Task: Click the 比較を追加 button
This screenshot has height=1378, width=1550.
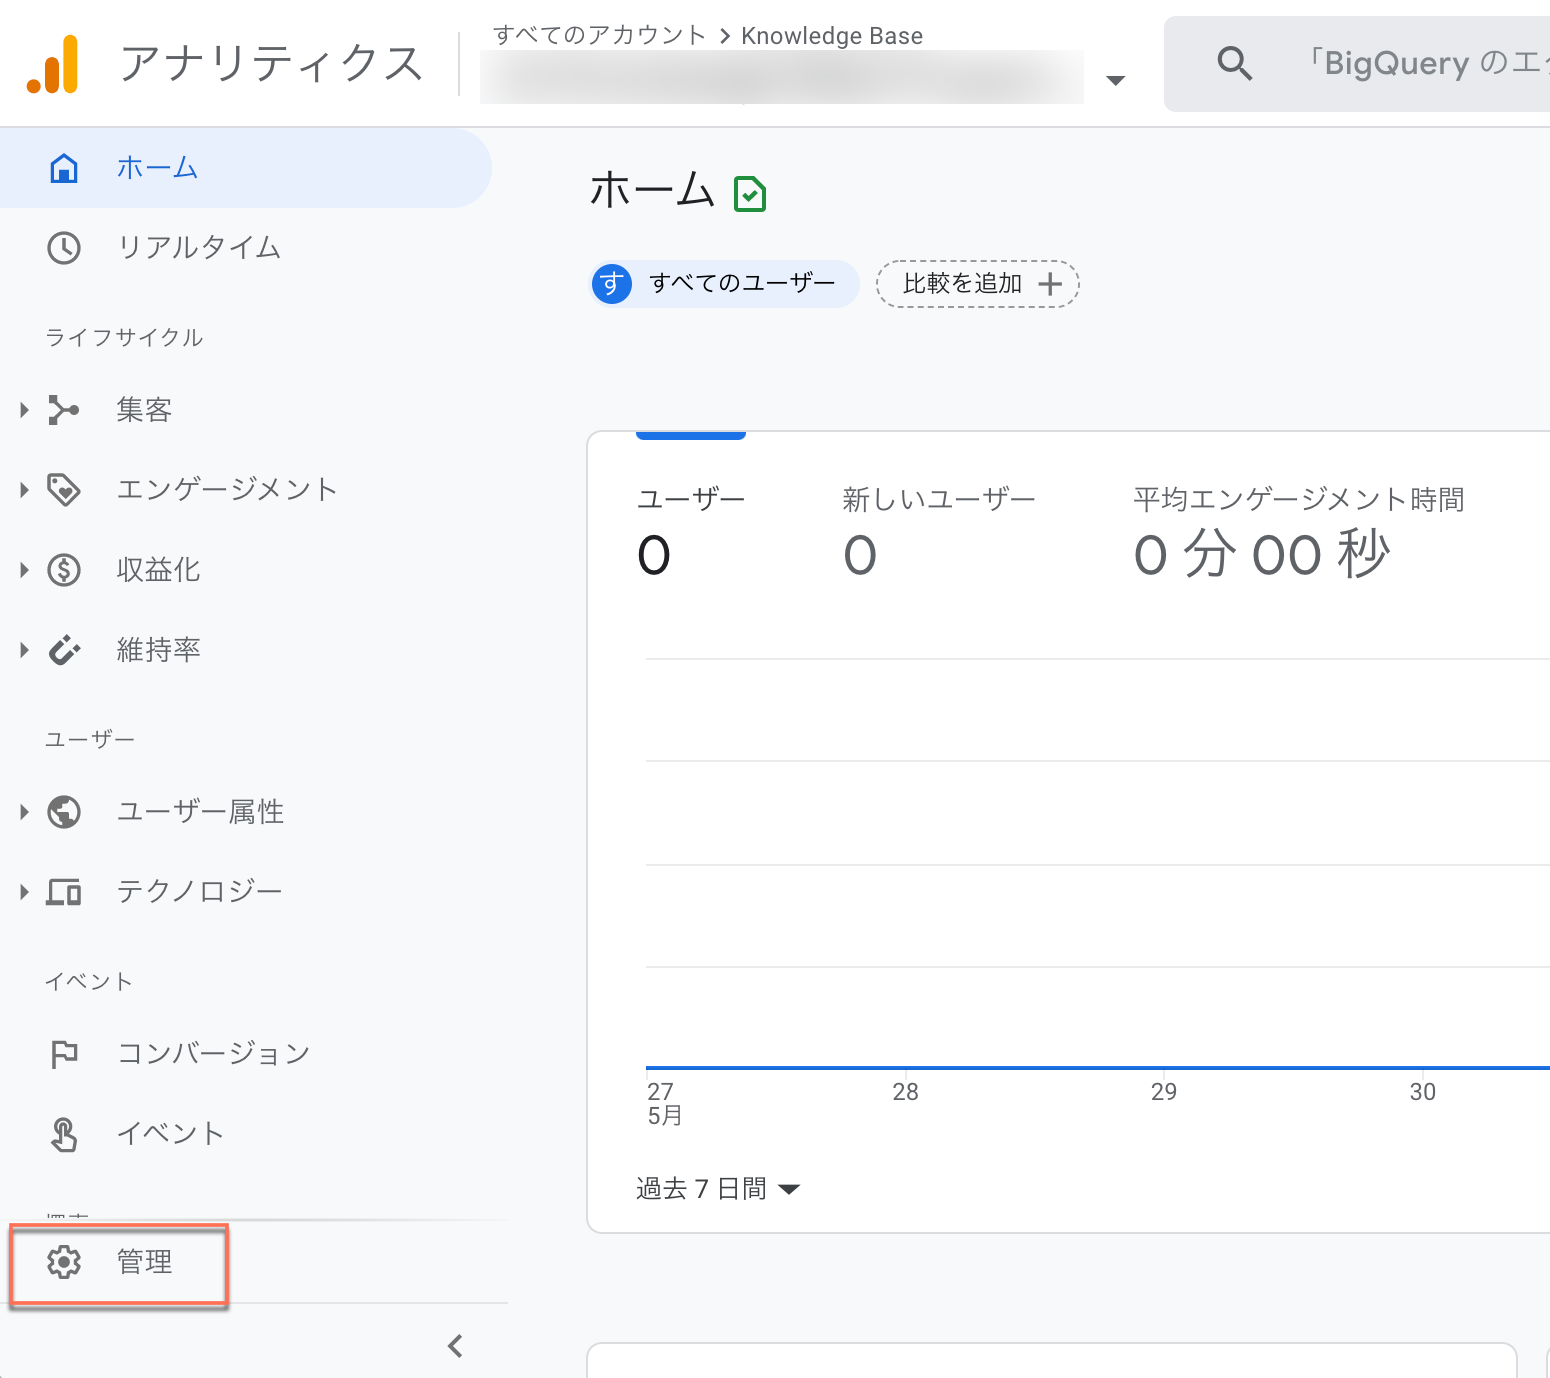Action: point(977,284)
